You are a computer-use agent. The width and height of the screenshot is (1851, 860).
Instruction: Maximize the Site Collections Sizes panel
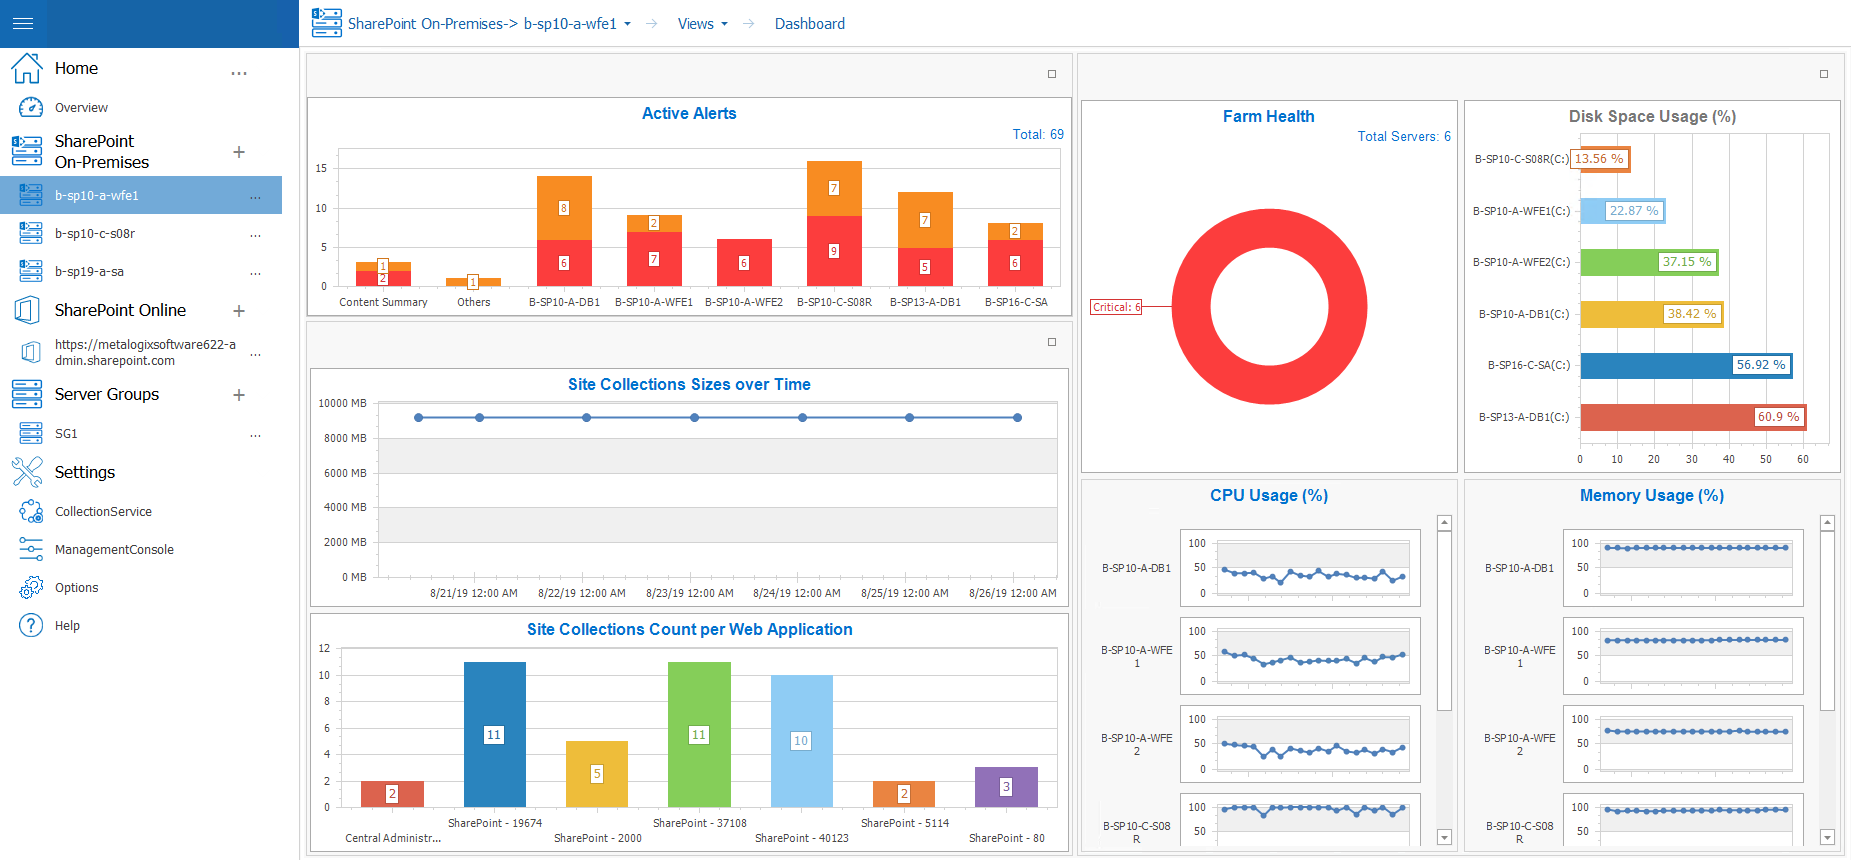[1052, 342]
